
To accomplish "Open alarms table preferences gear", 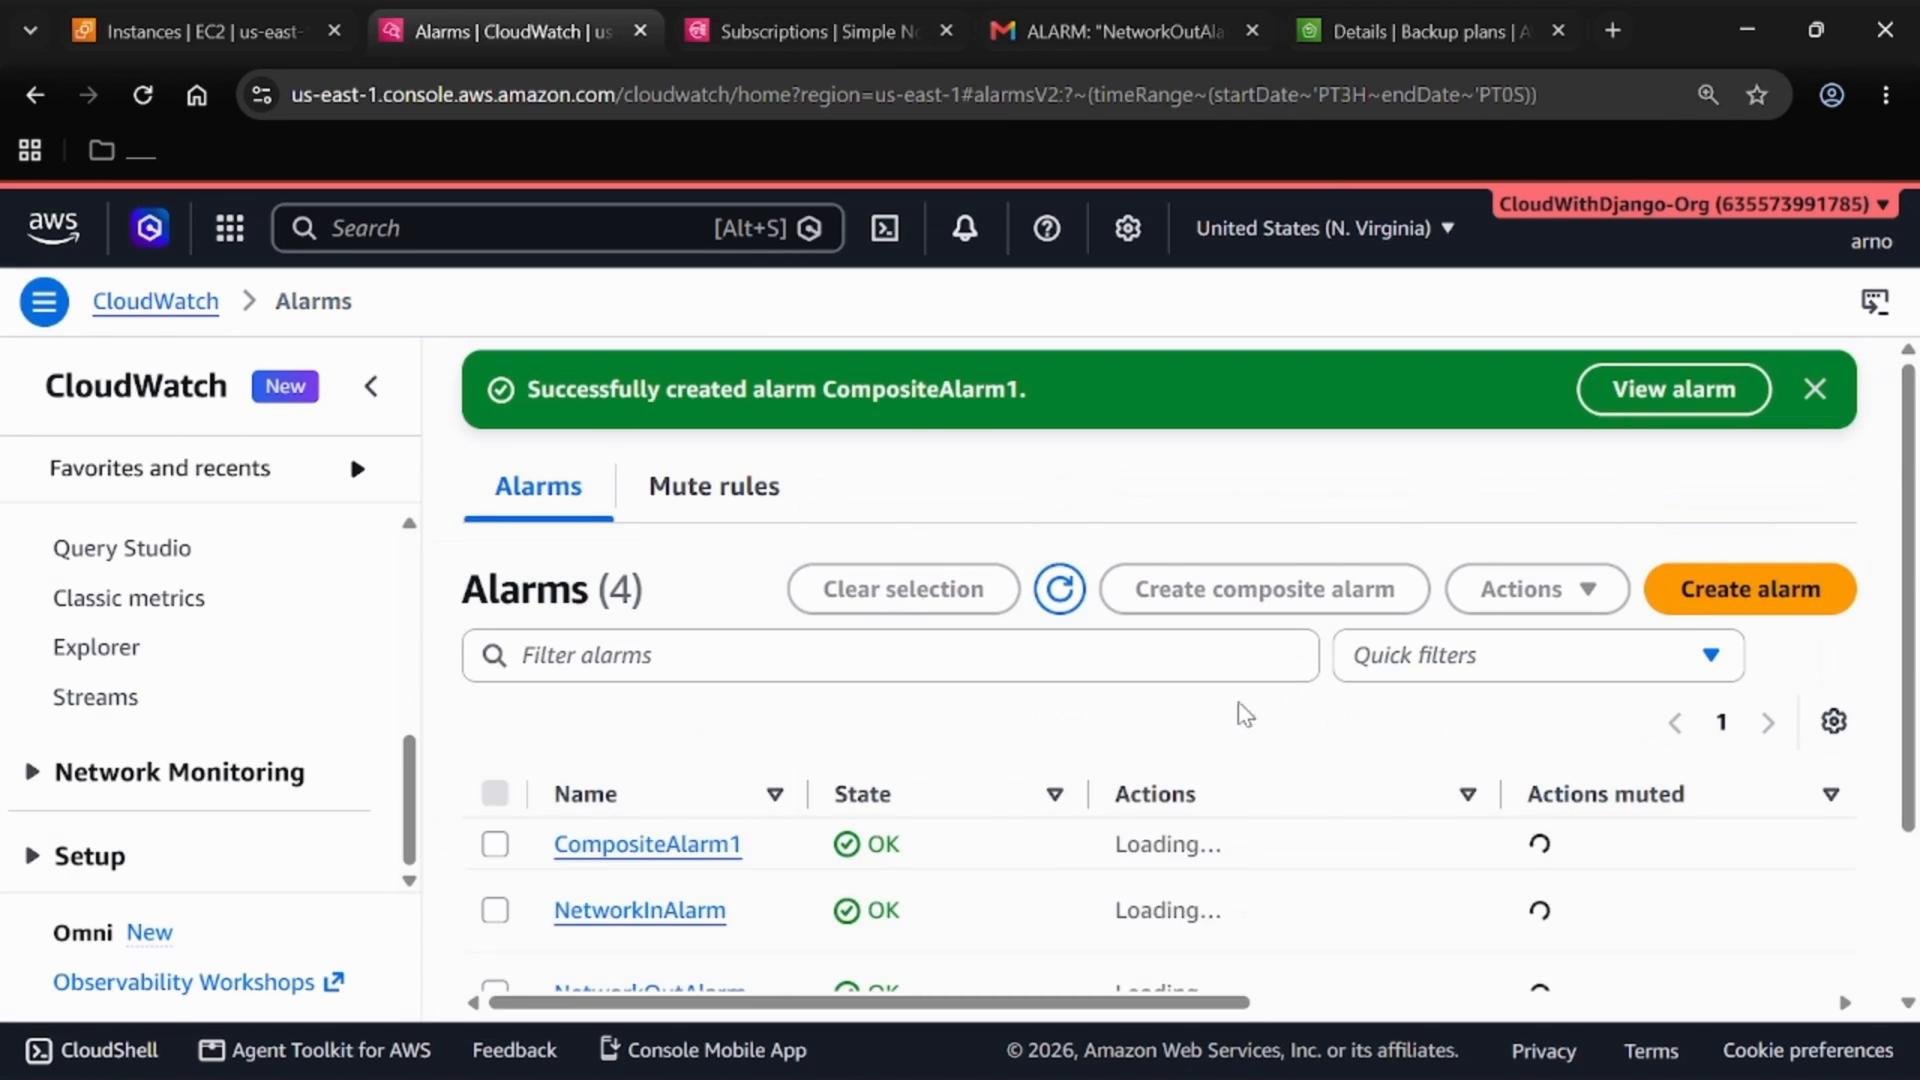I will [1834, 721].
